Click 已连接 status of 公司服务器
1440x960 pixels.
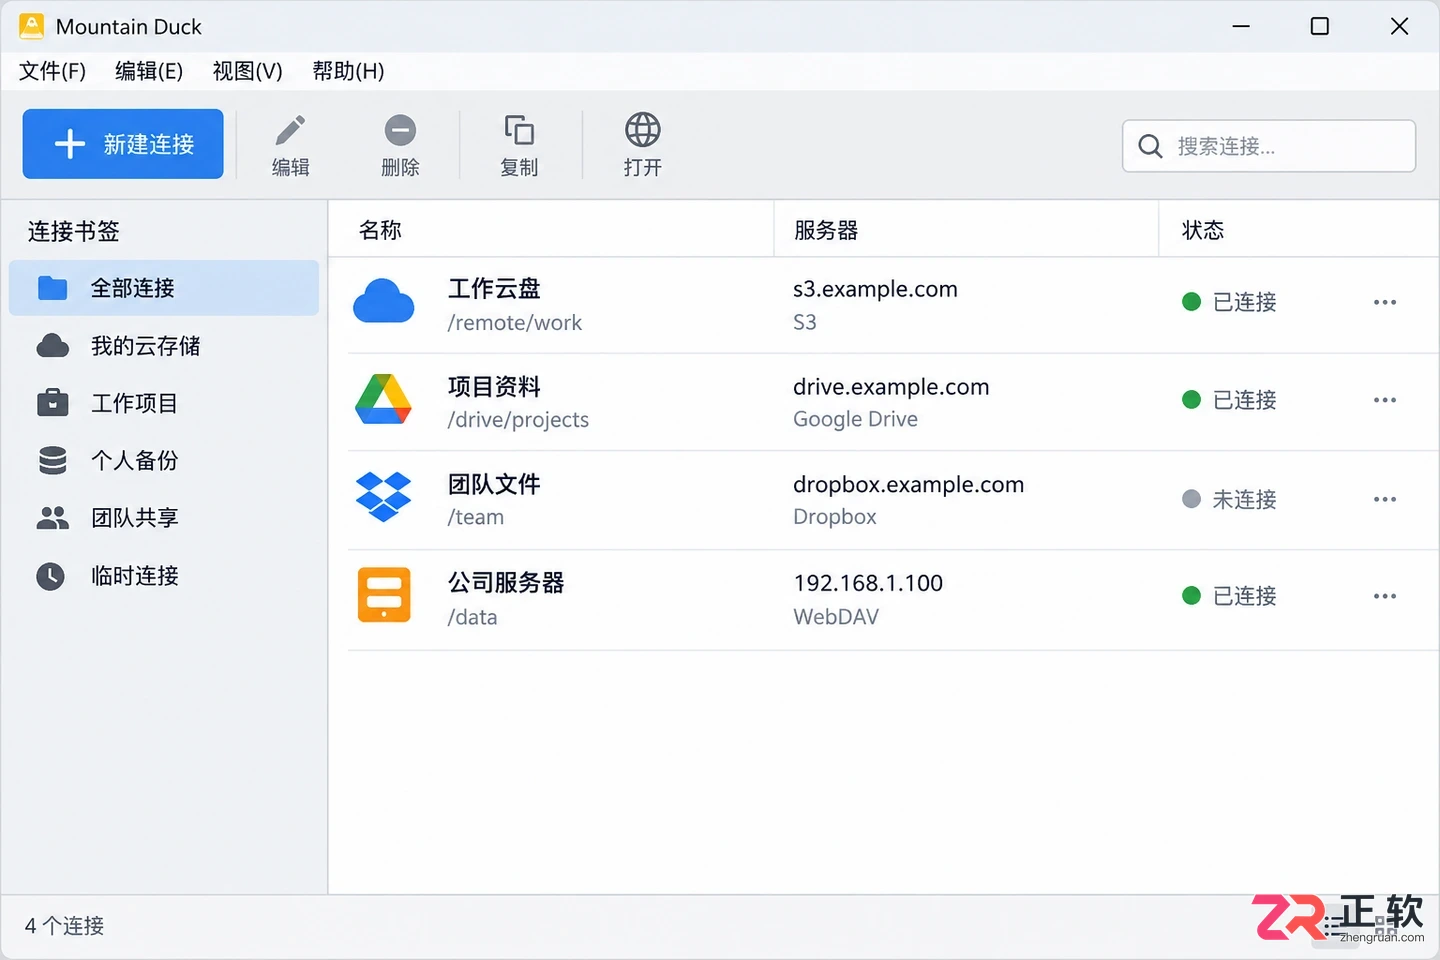(x=1229, y=596)
